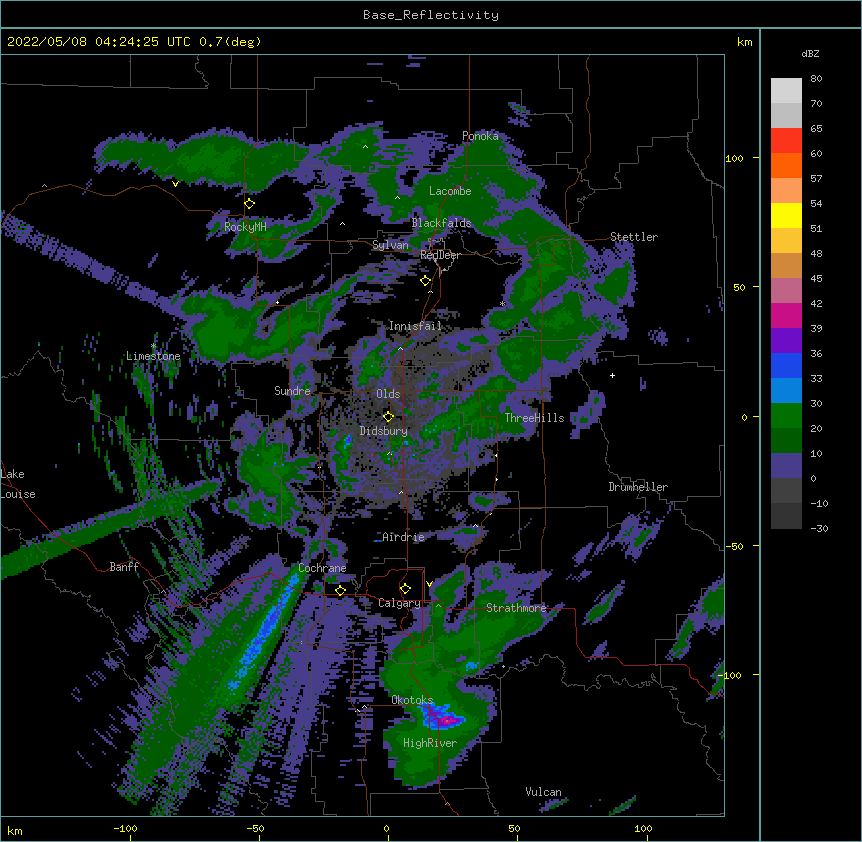Click the 65 value in the dBZ legend

[816, 129]
